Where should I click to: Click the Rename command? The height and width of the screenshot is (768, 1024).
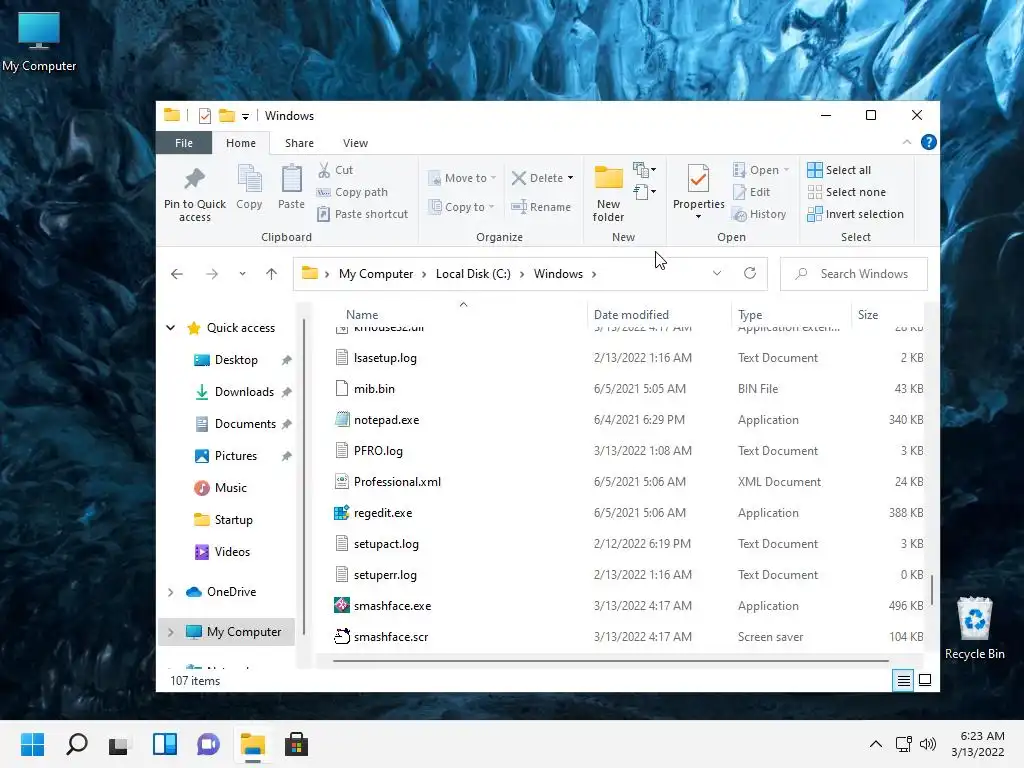pos(541,207)
